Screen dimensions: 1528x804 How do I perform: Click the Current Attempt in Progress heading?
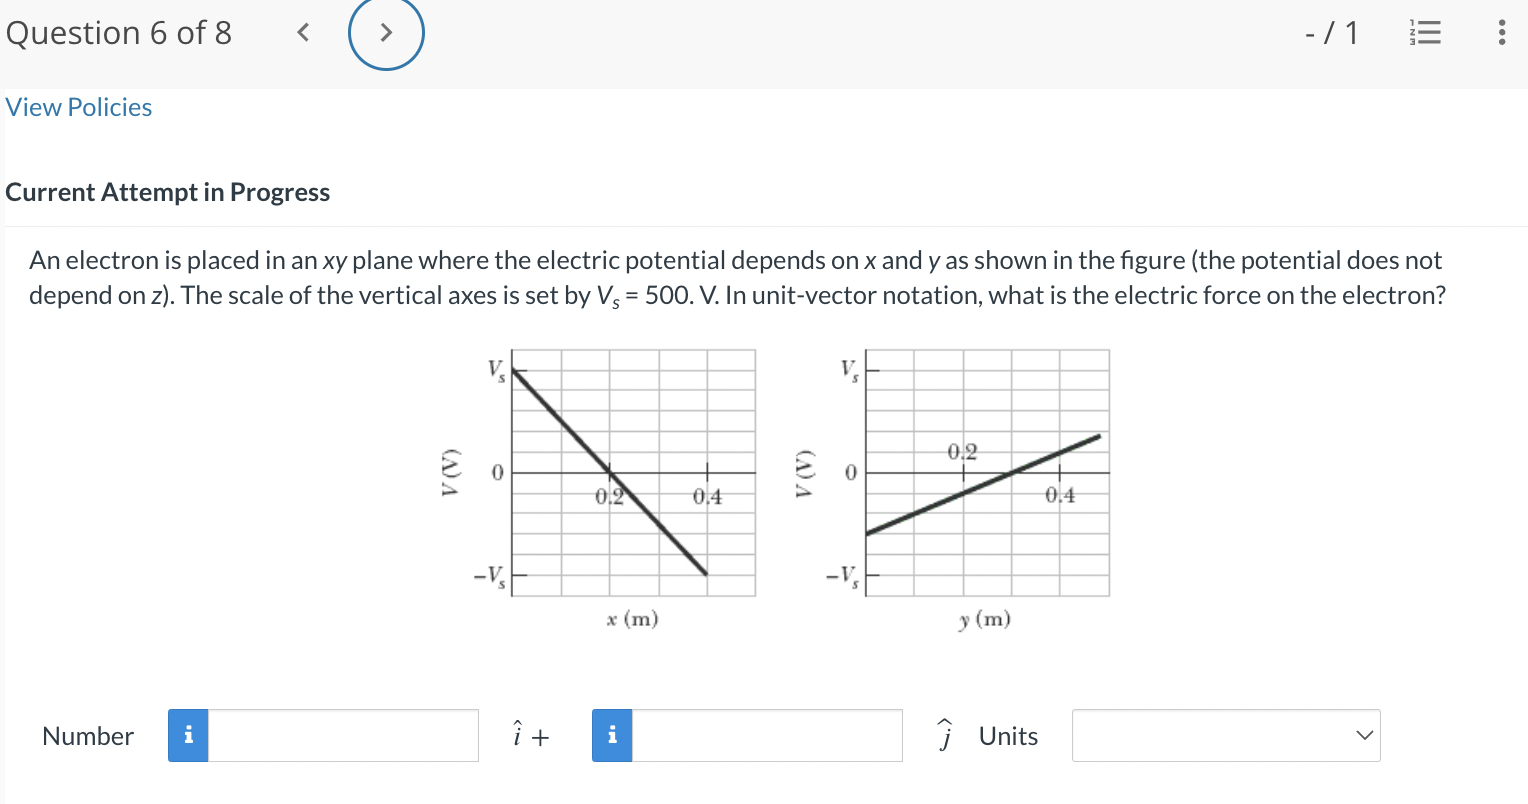[167, 192]
